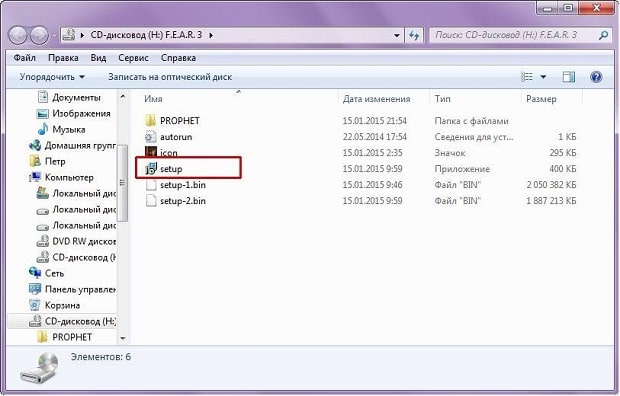
Task: Select the setup application icon
Action: coord(151,169)
